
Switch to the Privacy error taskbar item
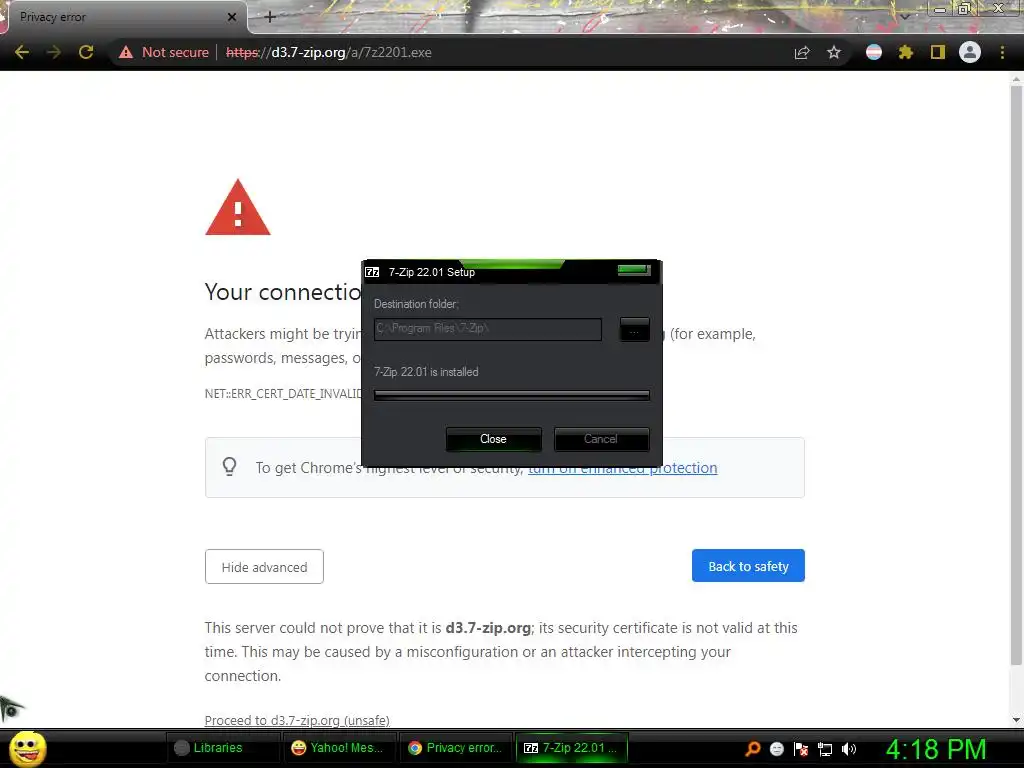[x=455, y=748]
